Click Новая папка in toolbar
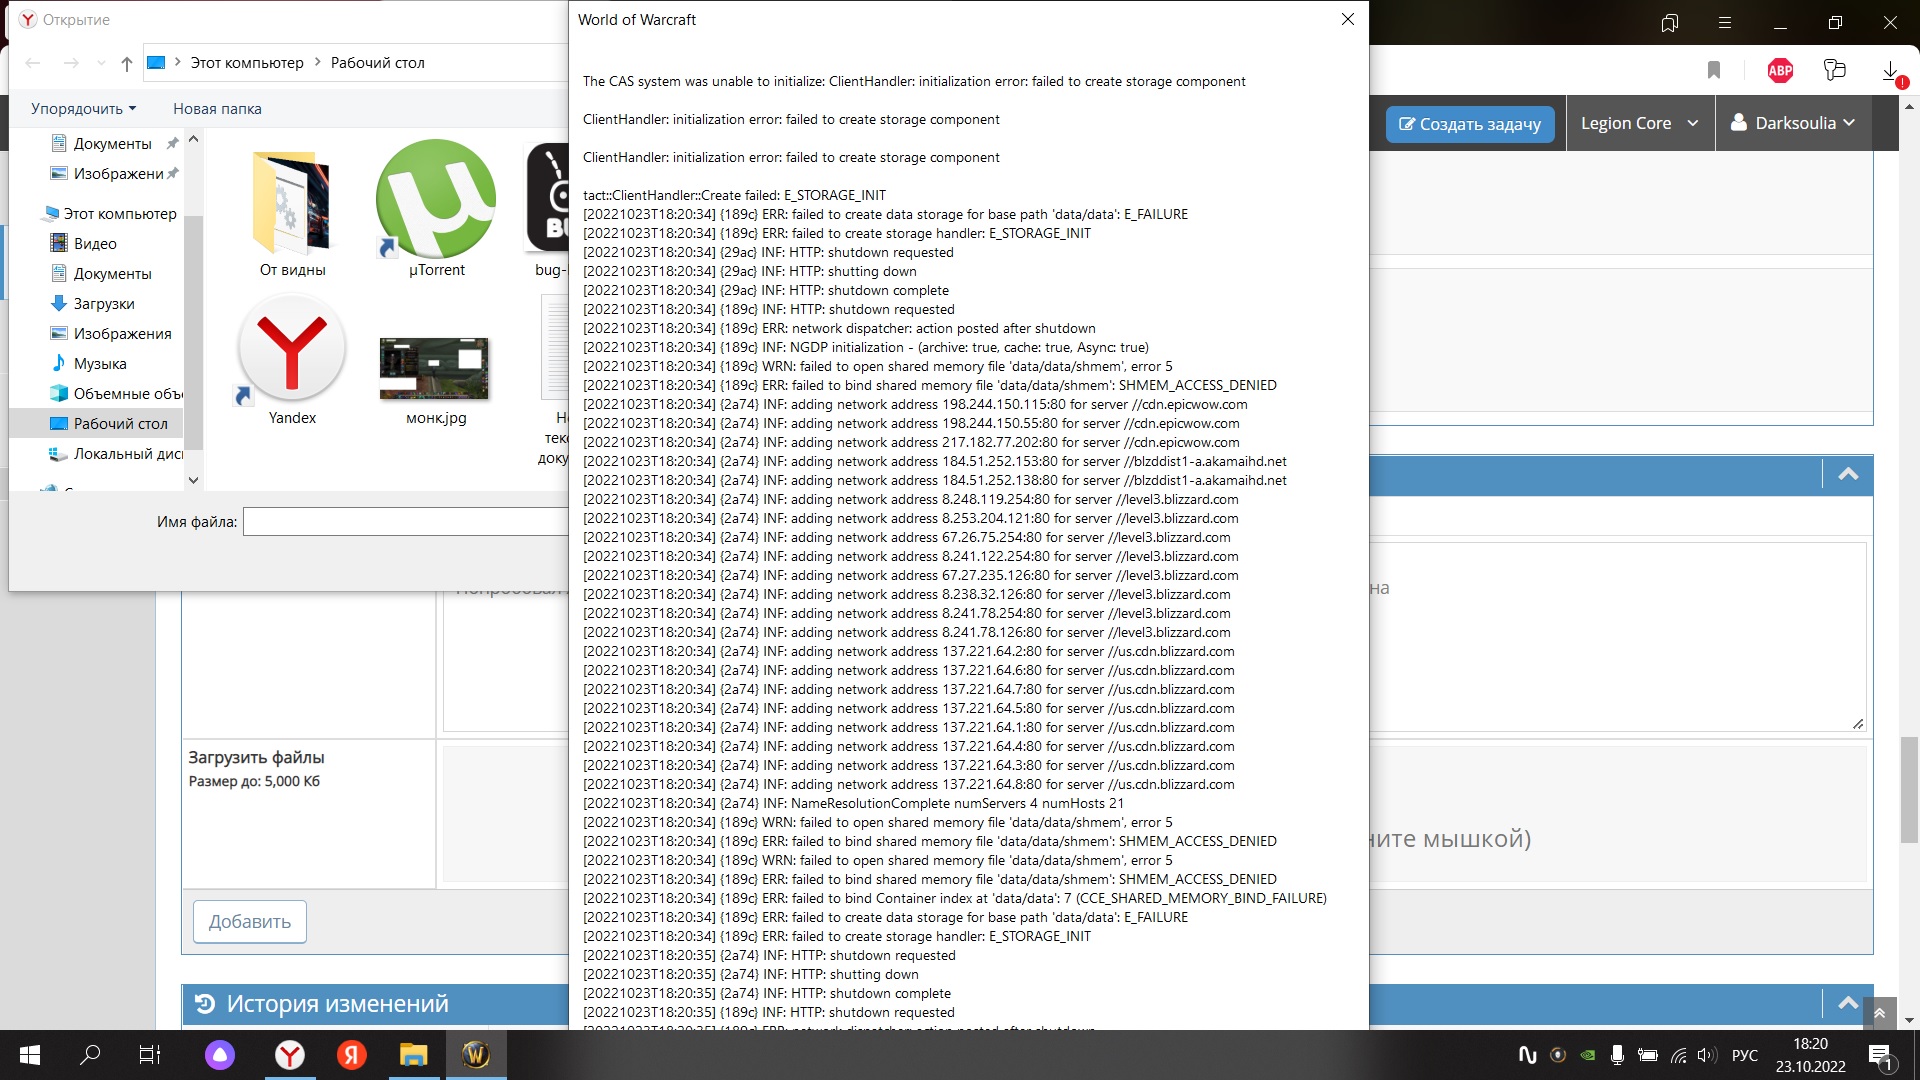The height and width of the screenshot is (1080, 1920). click(x=217, y=109)
